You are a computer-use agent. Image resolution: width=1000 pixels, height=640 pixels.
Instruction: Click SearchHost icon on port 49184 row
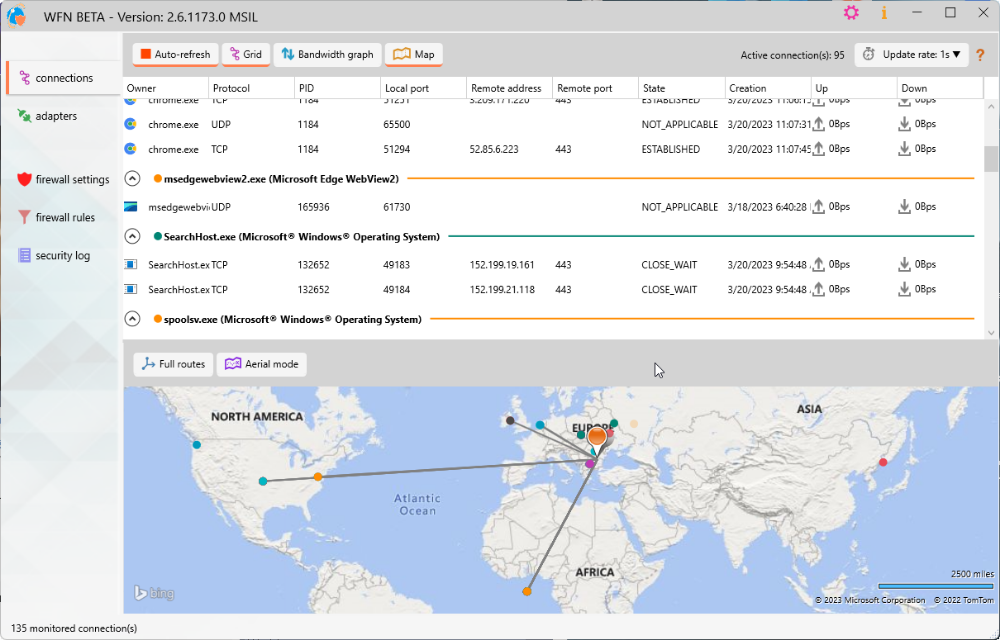130,289
